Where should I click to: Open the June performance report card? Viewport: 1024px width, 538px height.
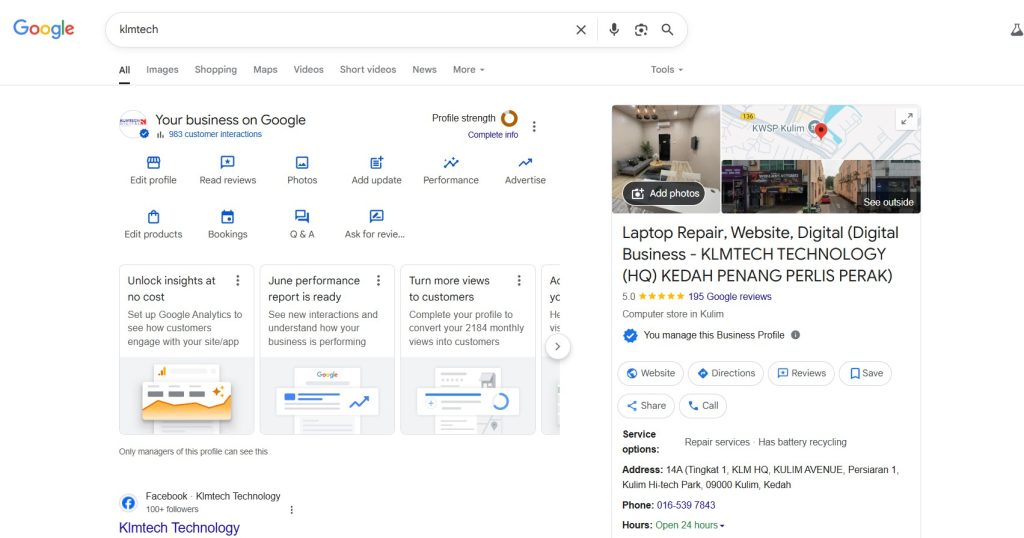[x=327, y=350]
